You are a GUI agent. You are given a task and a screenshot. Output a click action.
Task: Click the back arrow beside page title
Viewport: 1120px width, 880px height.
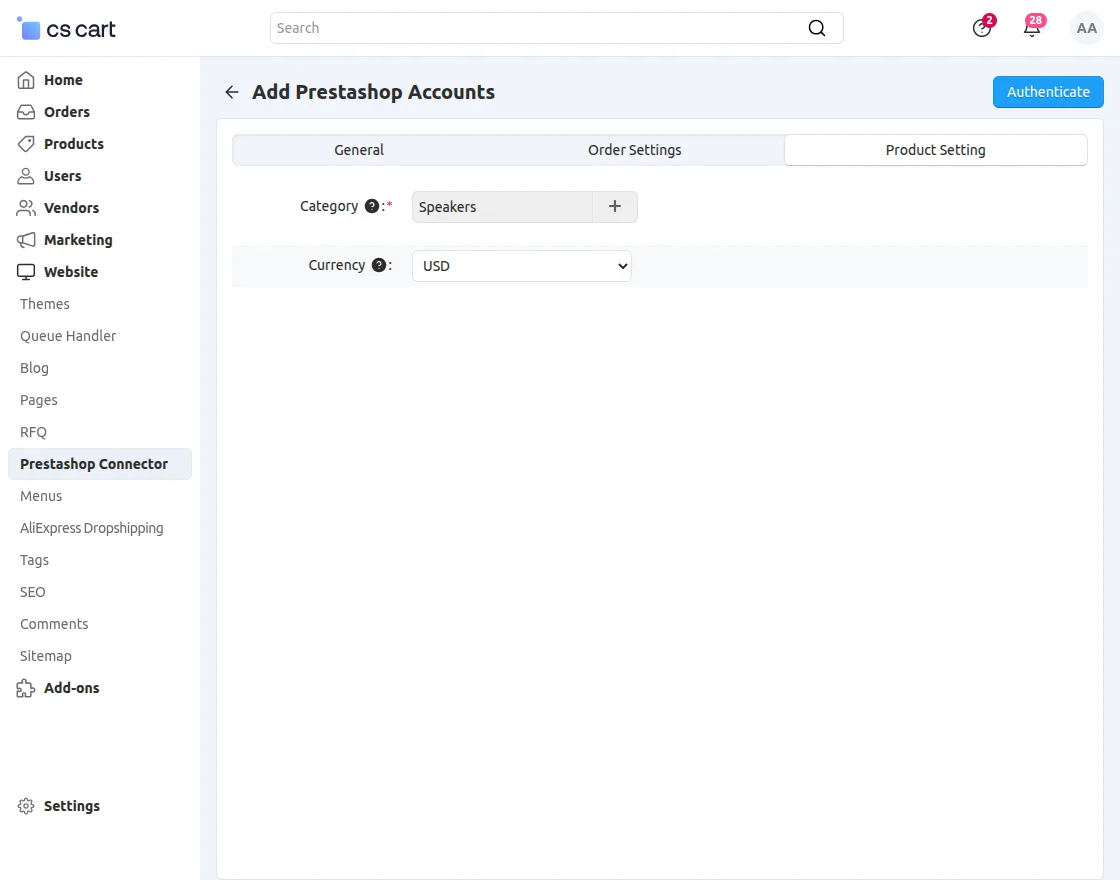[232, 92]
